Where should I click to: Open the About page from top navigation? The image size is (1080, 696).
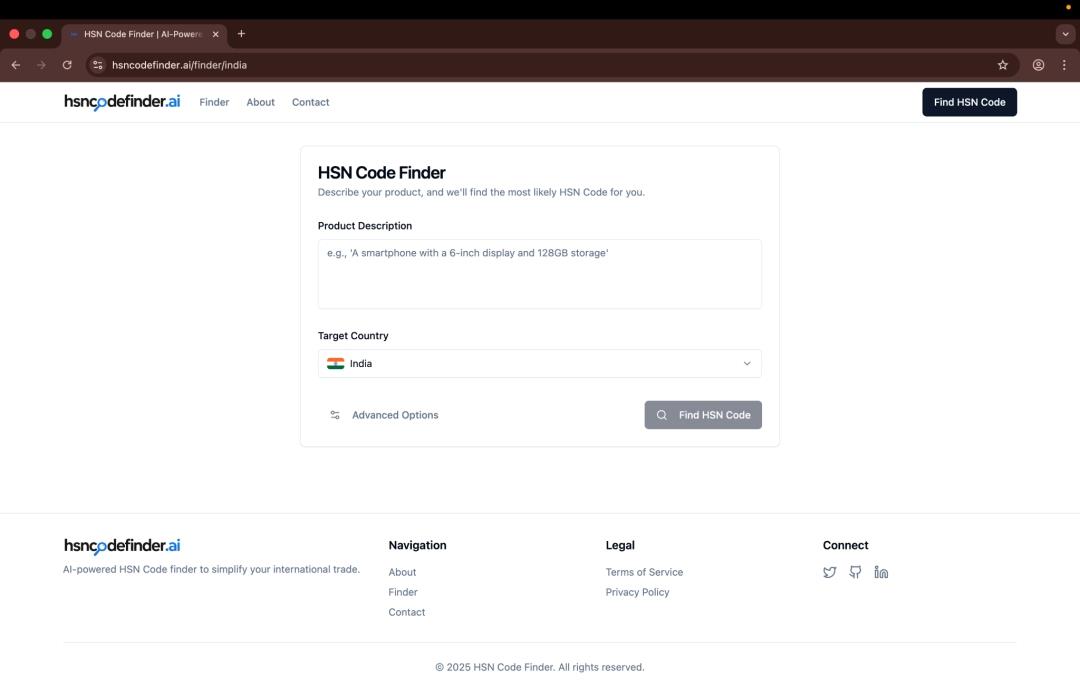260,102
